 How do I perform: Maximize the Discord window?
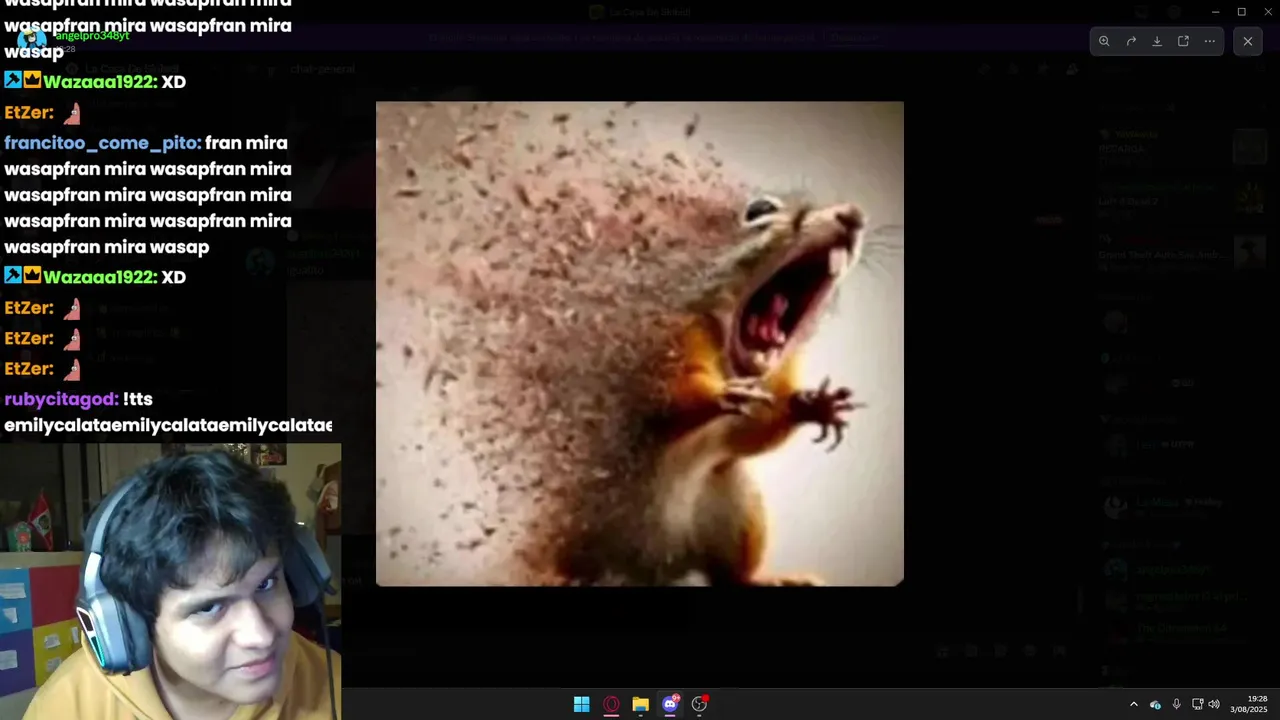pos(1241,12)
